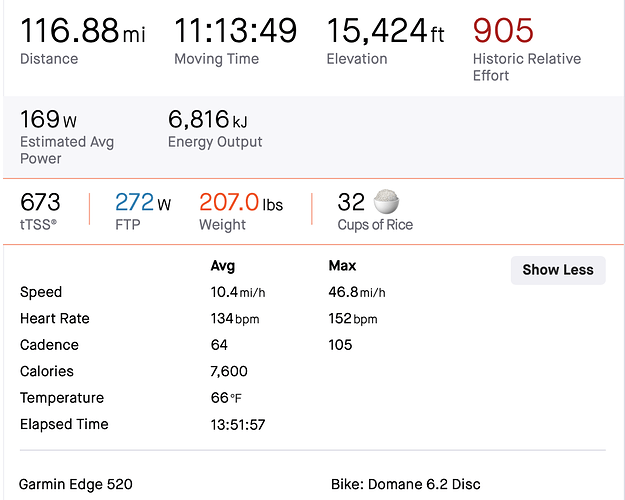Select the 673 tTSS score

tap(40, 202)
